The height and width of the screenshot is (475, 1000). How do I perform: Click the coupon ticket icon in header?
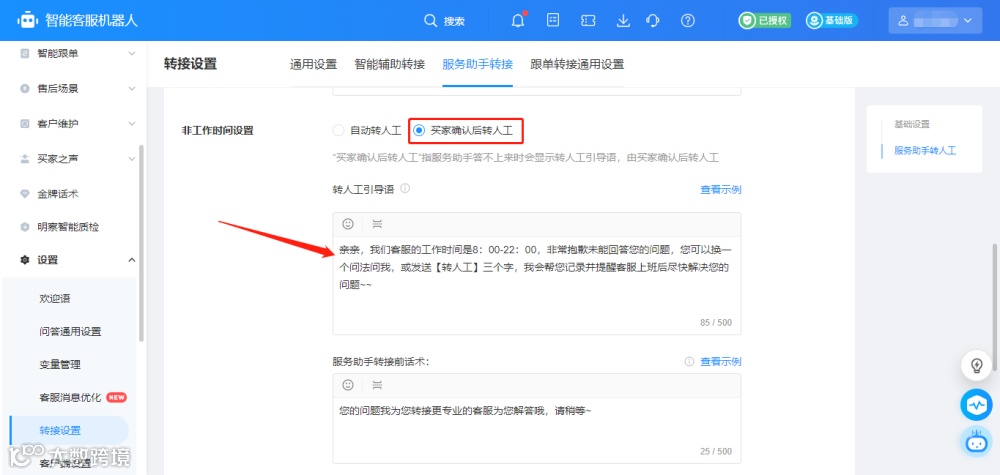(588, 20)
